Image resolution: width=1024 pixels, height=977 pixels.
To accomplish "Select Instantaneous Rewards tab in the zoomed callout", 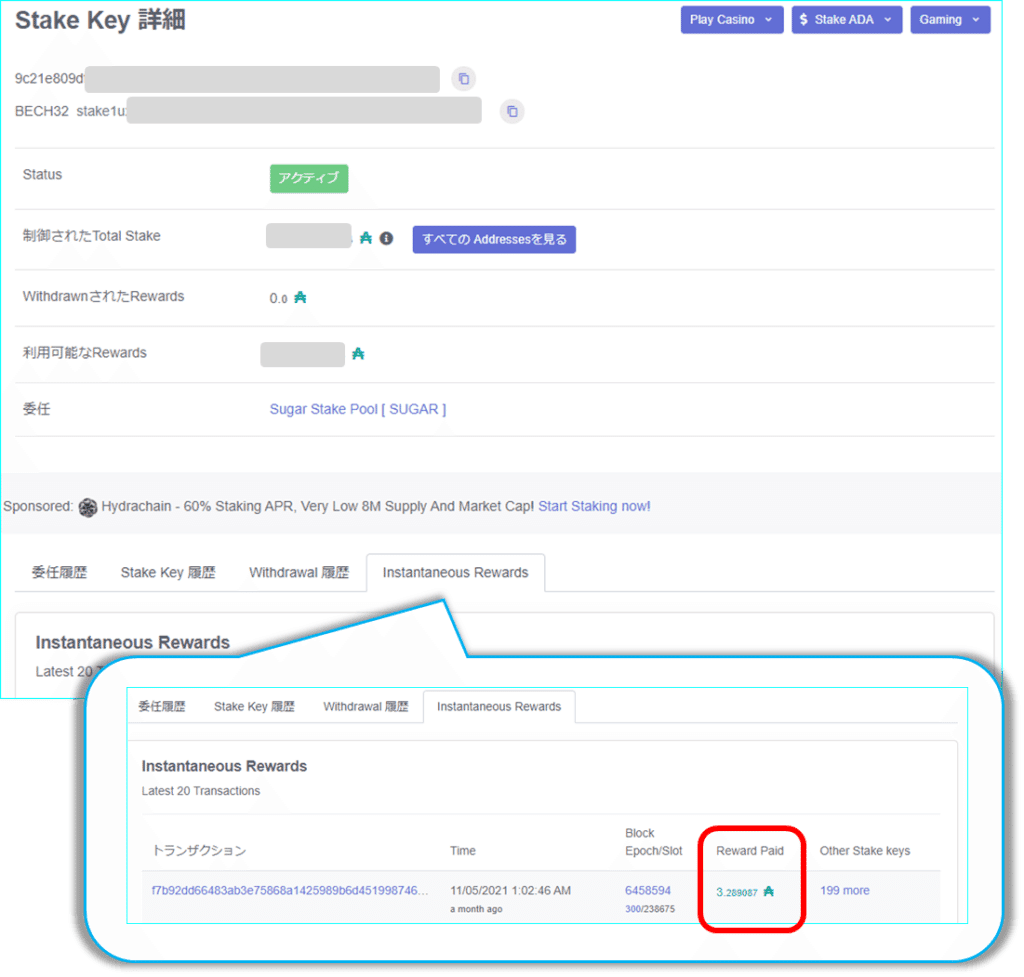I will tap(499, 707).
